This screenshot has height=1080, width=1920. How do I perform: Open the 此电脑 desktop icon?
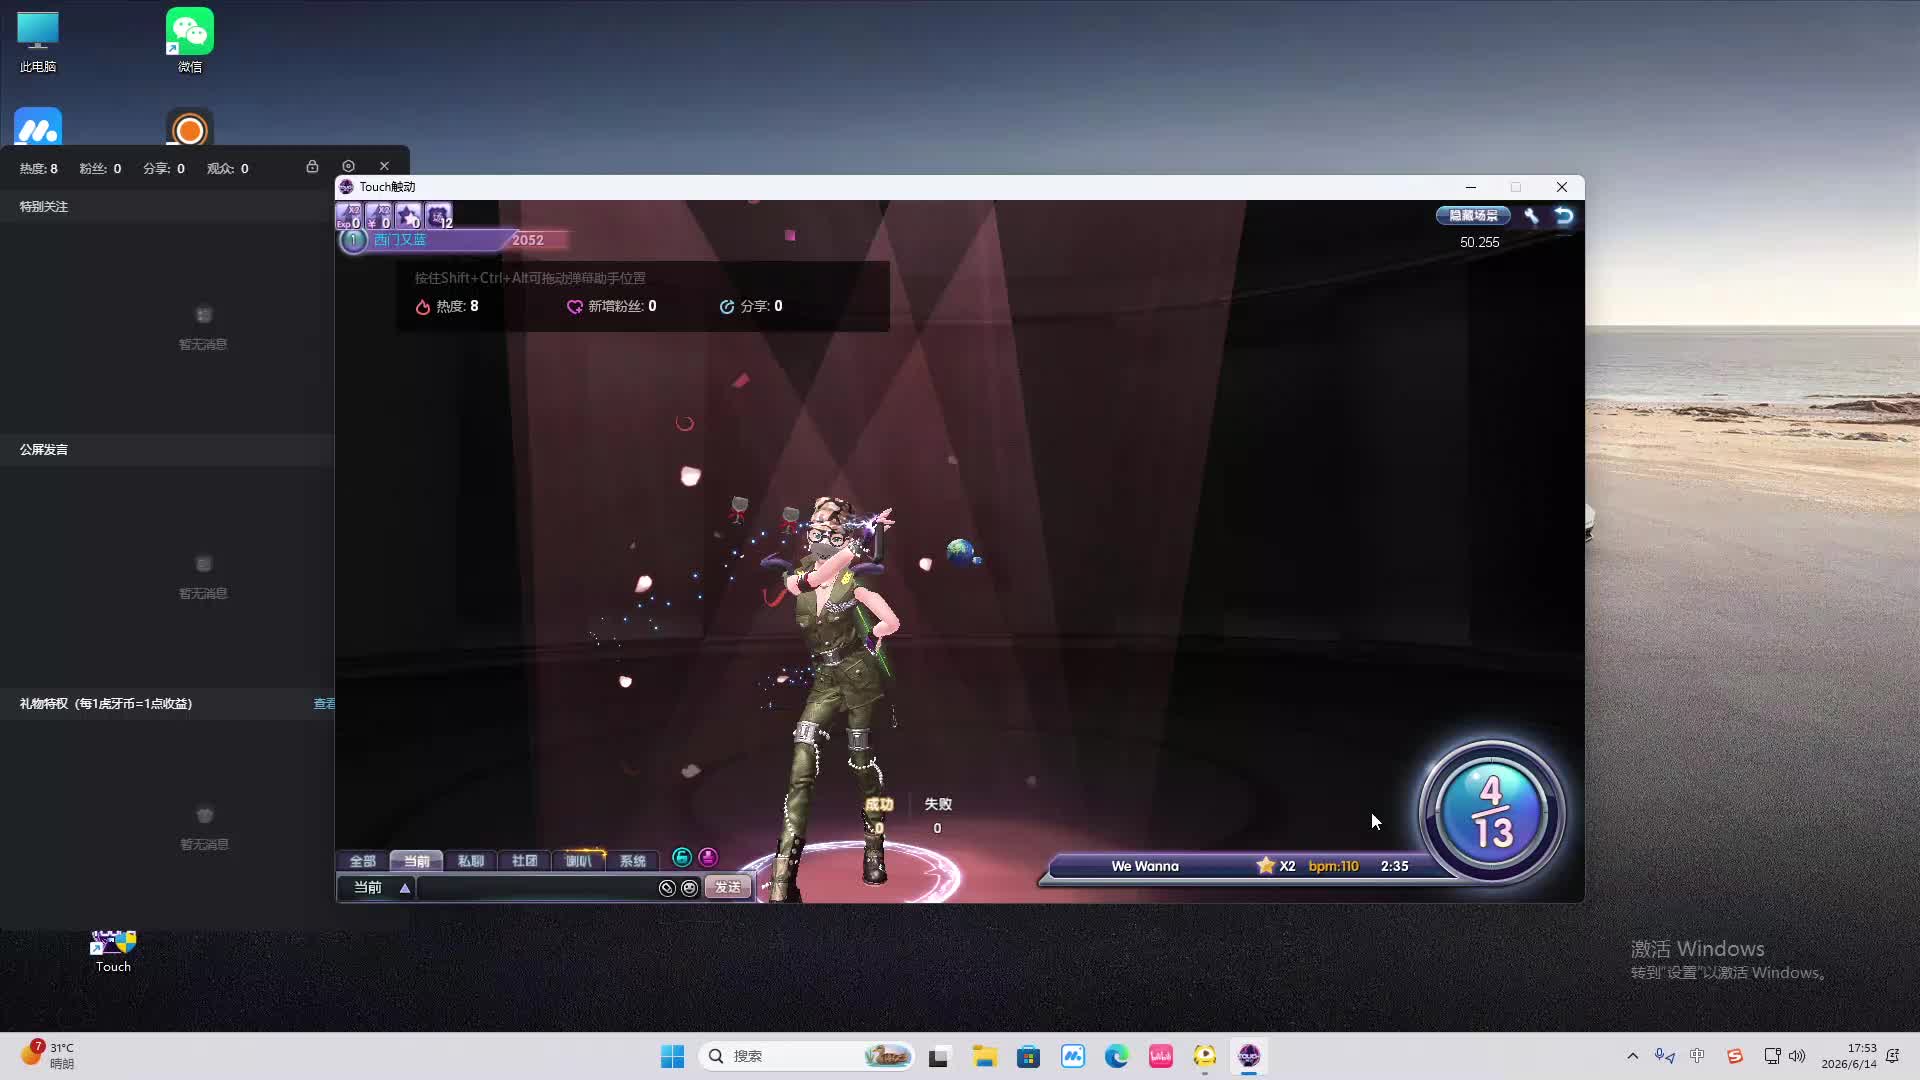pyautogui.click(x=38, y=42)
